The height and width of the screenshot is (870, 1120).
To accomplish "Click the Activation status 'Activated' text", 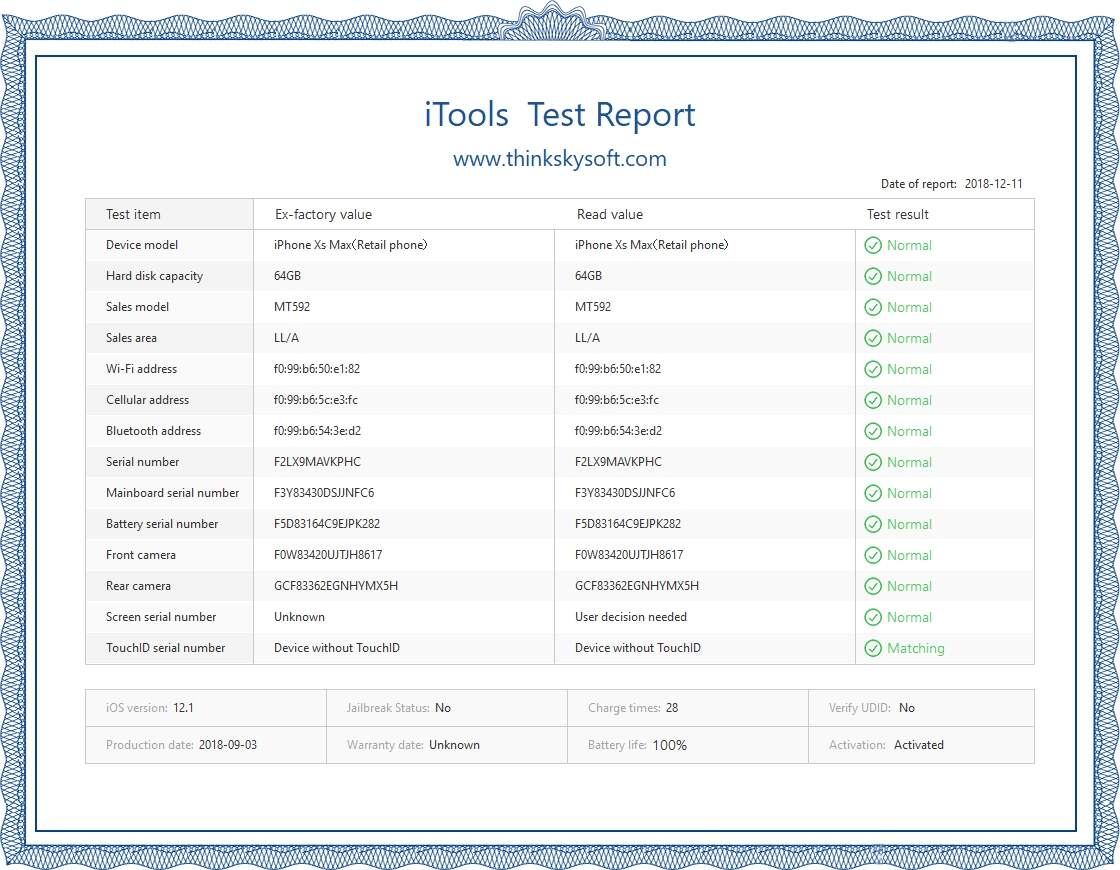I will (918, 745).
